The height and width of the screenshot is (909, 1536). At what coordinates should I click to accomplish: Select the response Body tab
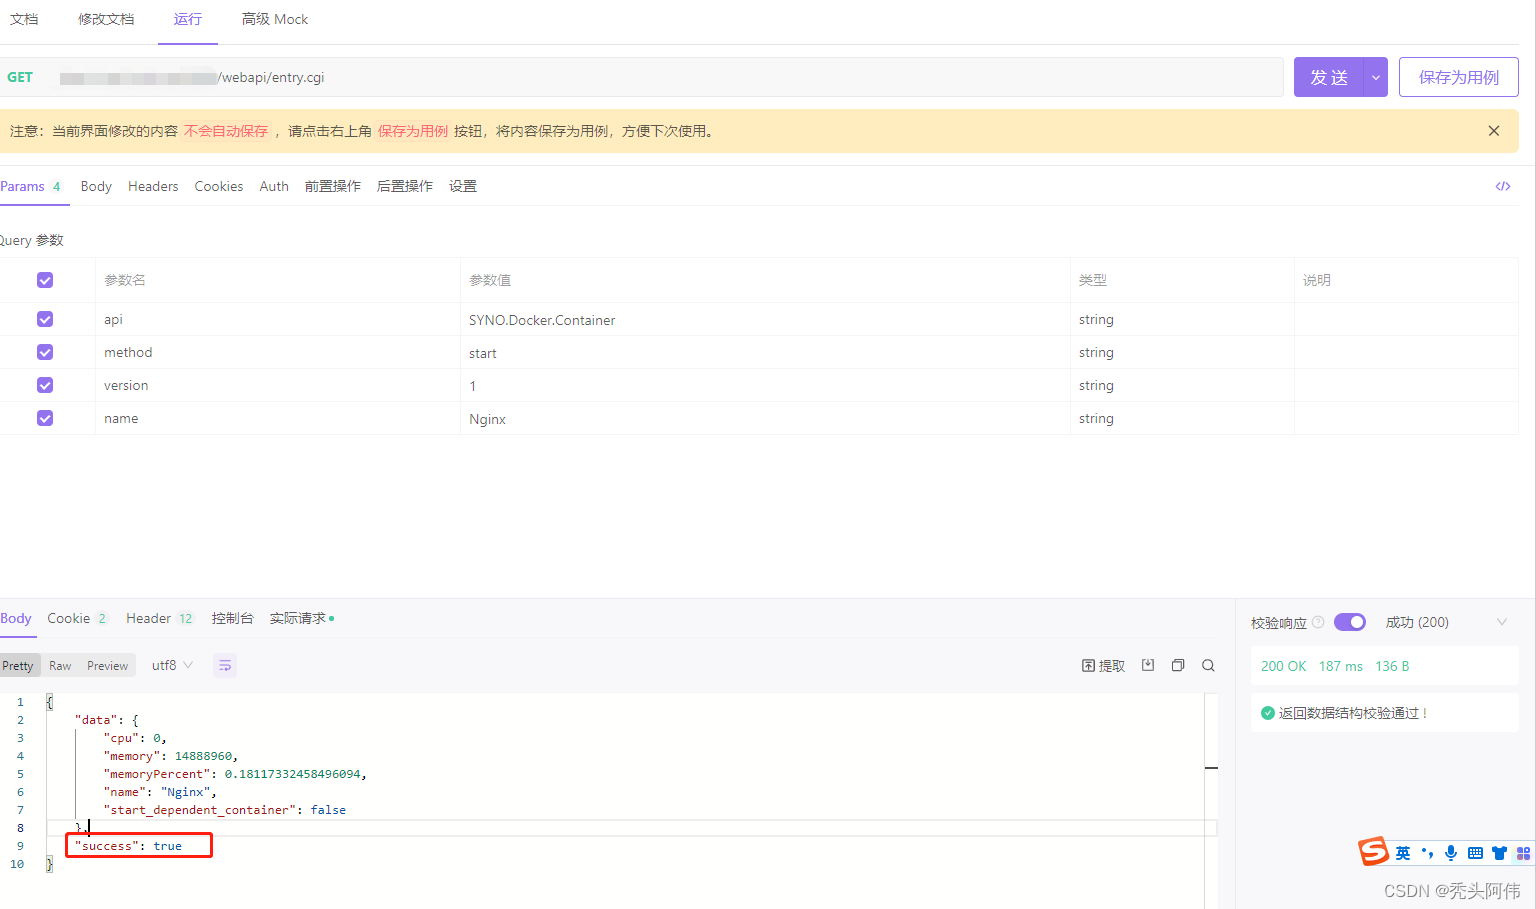16,618
